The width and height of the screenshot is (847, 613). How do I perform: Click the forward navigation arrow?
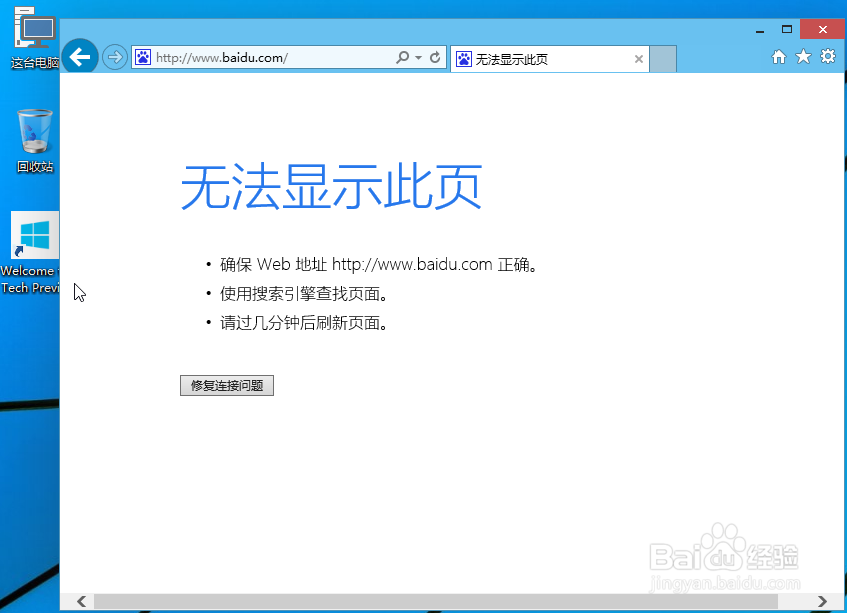click(113, 57)
